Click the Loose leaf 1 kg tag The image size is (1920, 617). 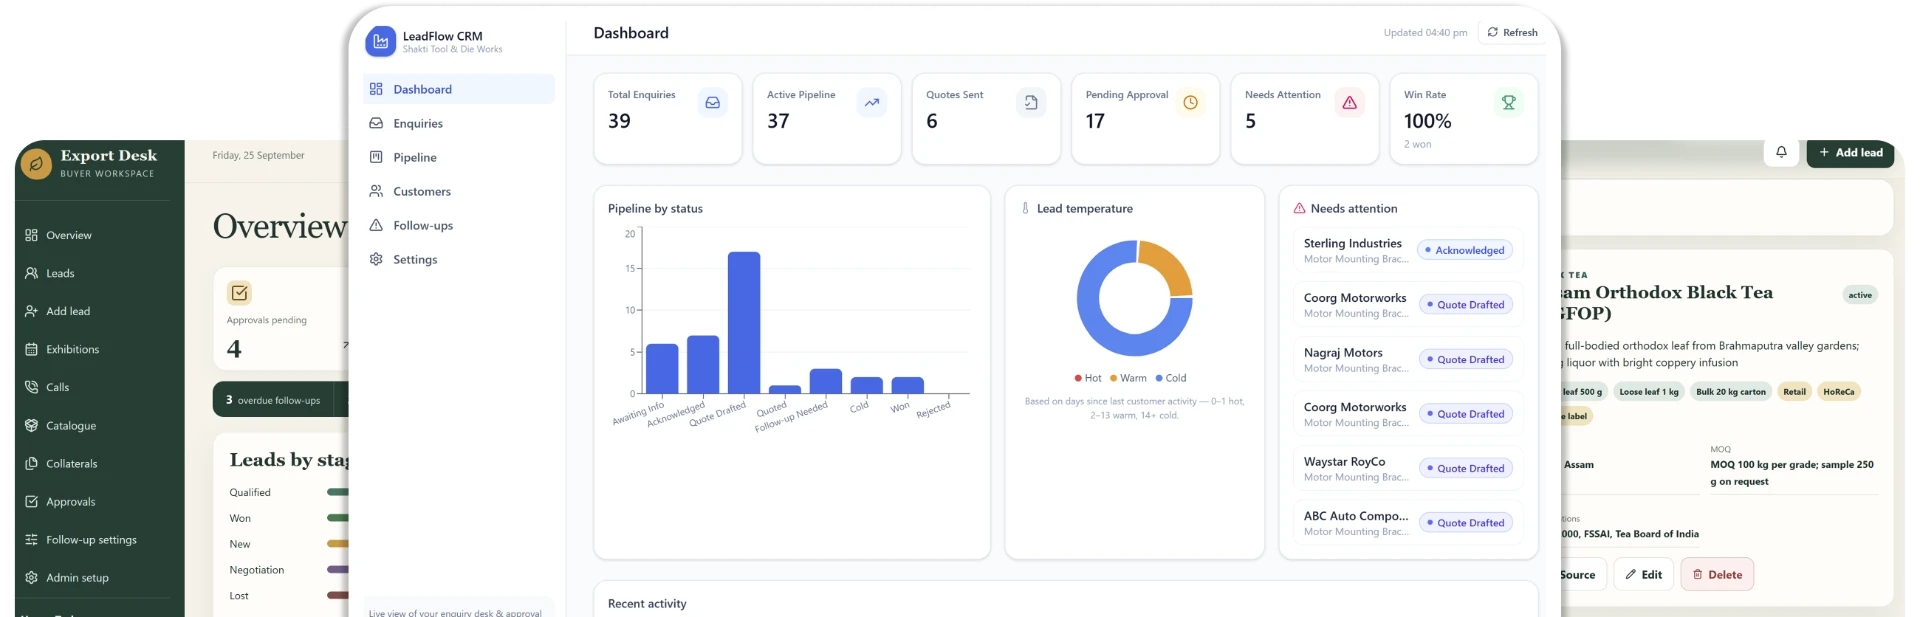coord(1649,391)
